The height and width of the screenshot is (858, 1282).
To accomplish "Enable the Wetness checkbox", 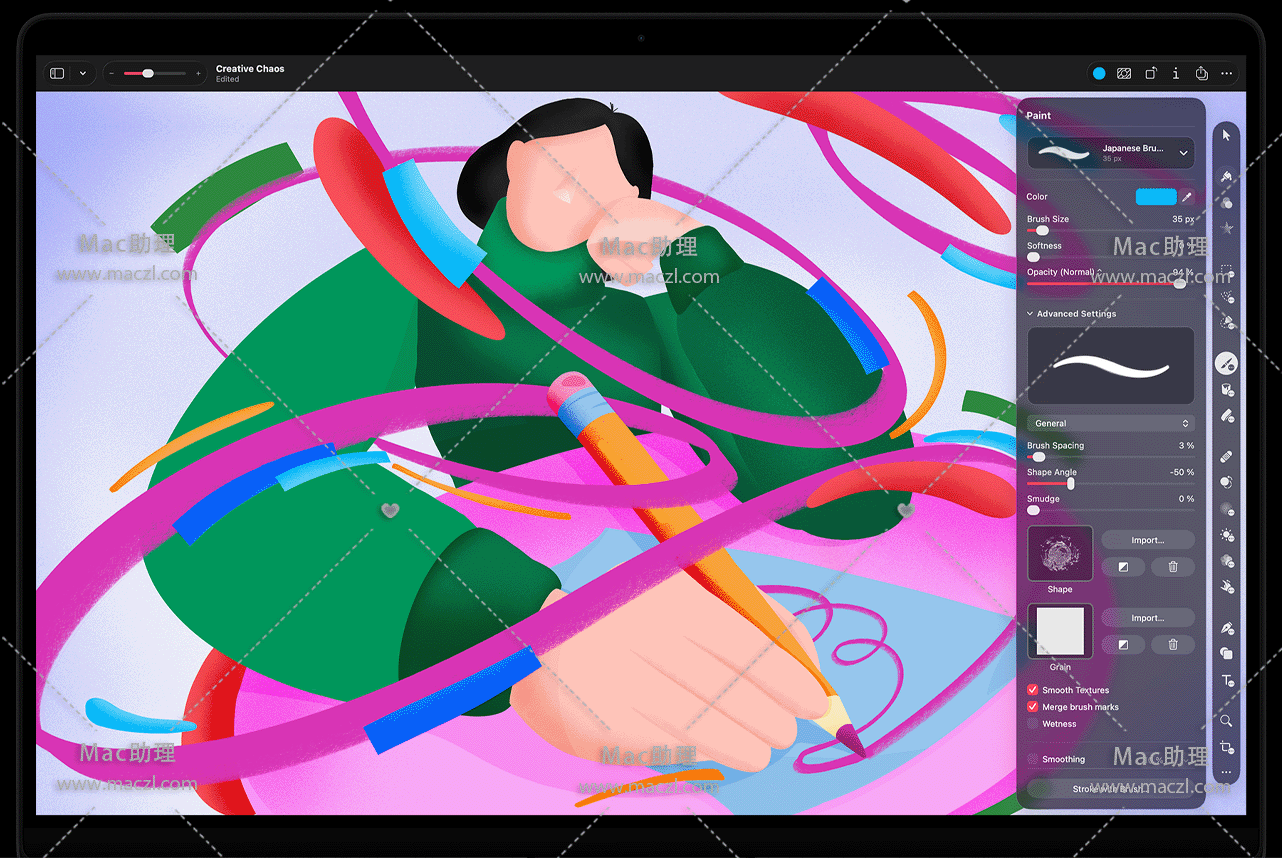I will [x=1033, y=724].
